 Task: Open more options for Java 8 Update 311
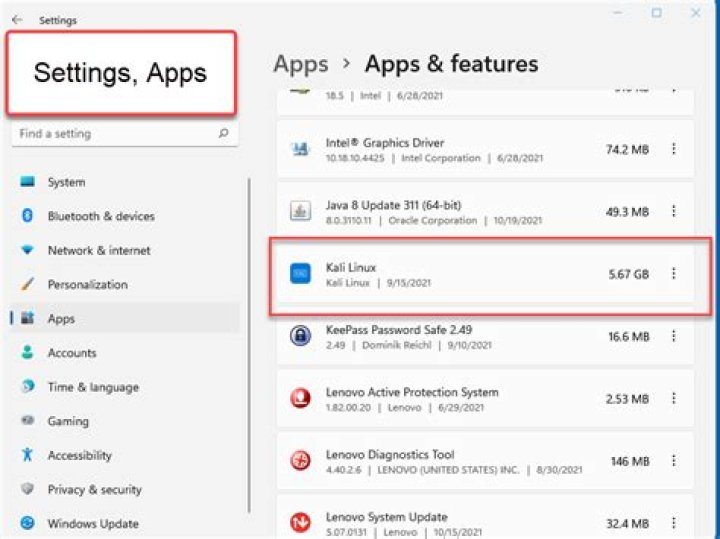(673, 211)
